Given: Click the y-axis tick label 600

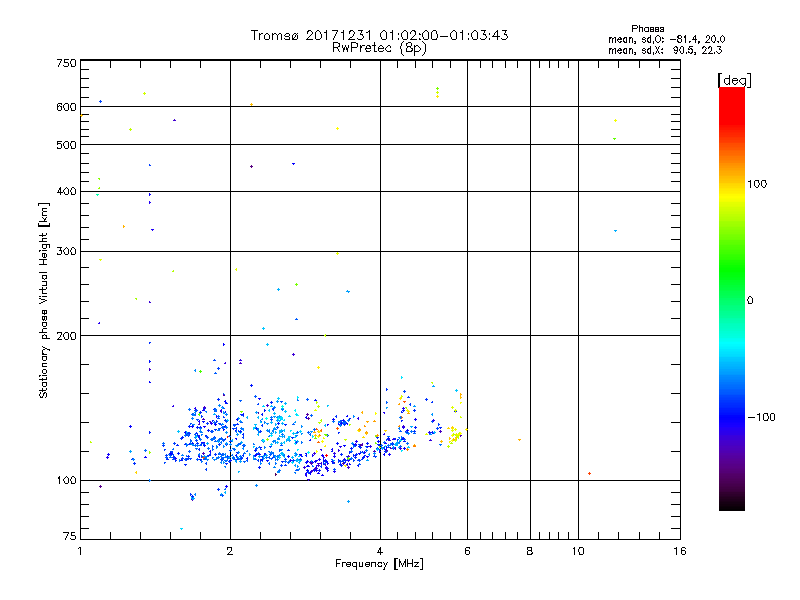Looking at the screenshot, I should (66, 107).
